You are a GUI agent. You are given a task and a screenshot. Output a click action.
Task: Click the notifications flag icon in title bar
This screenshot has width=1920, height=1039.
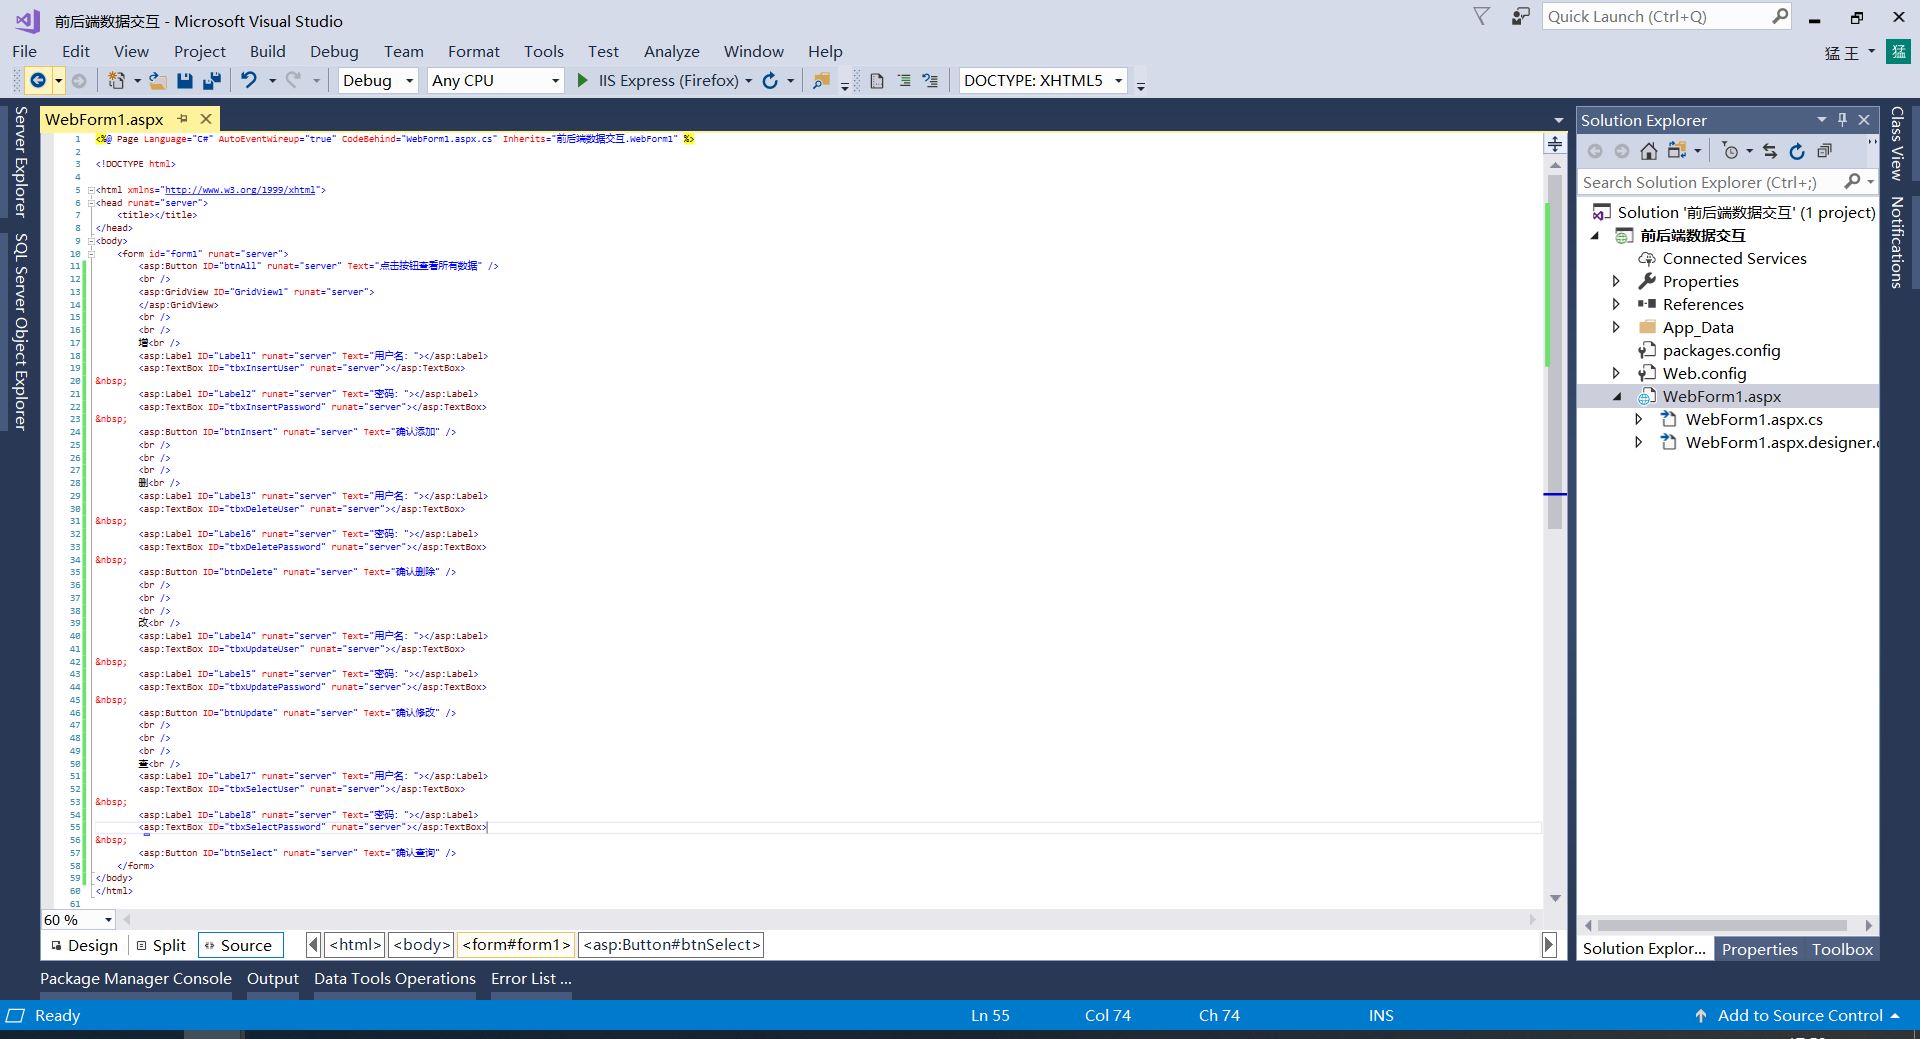coord(1482,17)
